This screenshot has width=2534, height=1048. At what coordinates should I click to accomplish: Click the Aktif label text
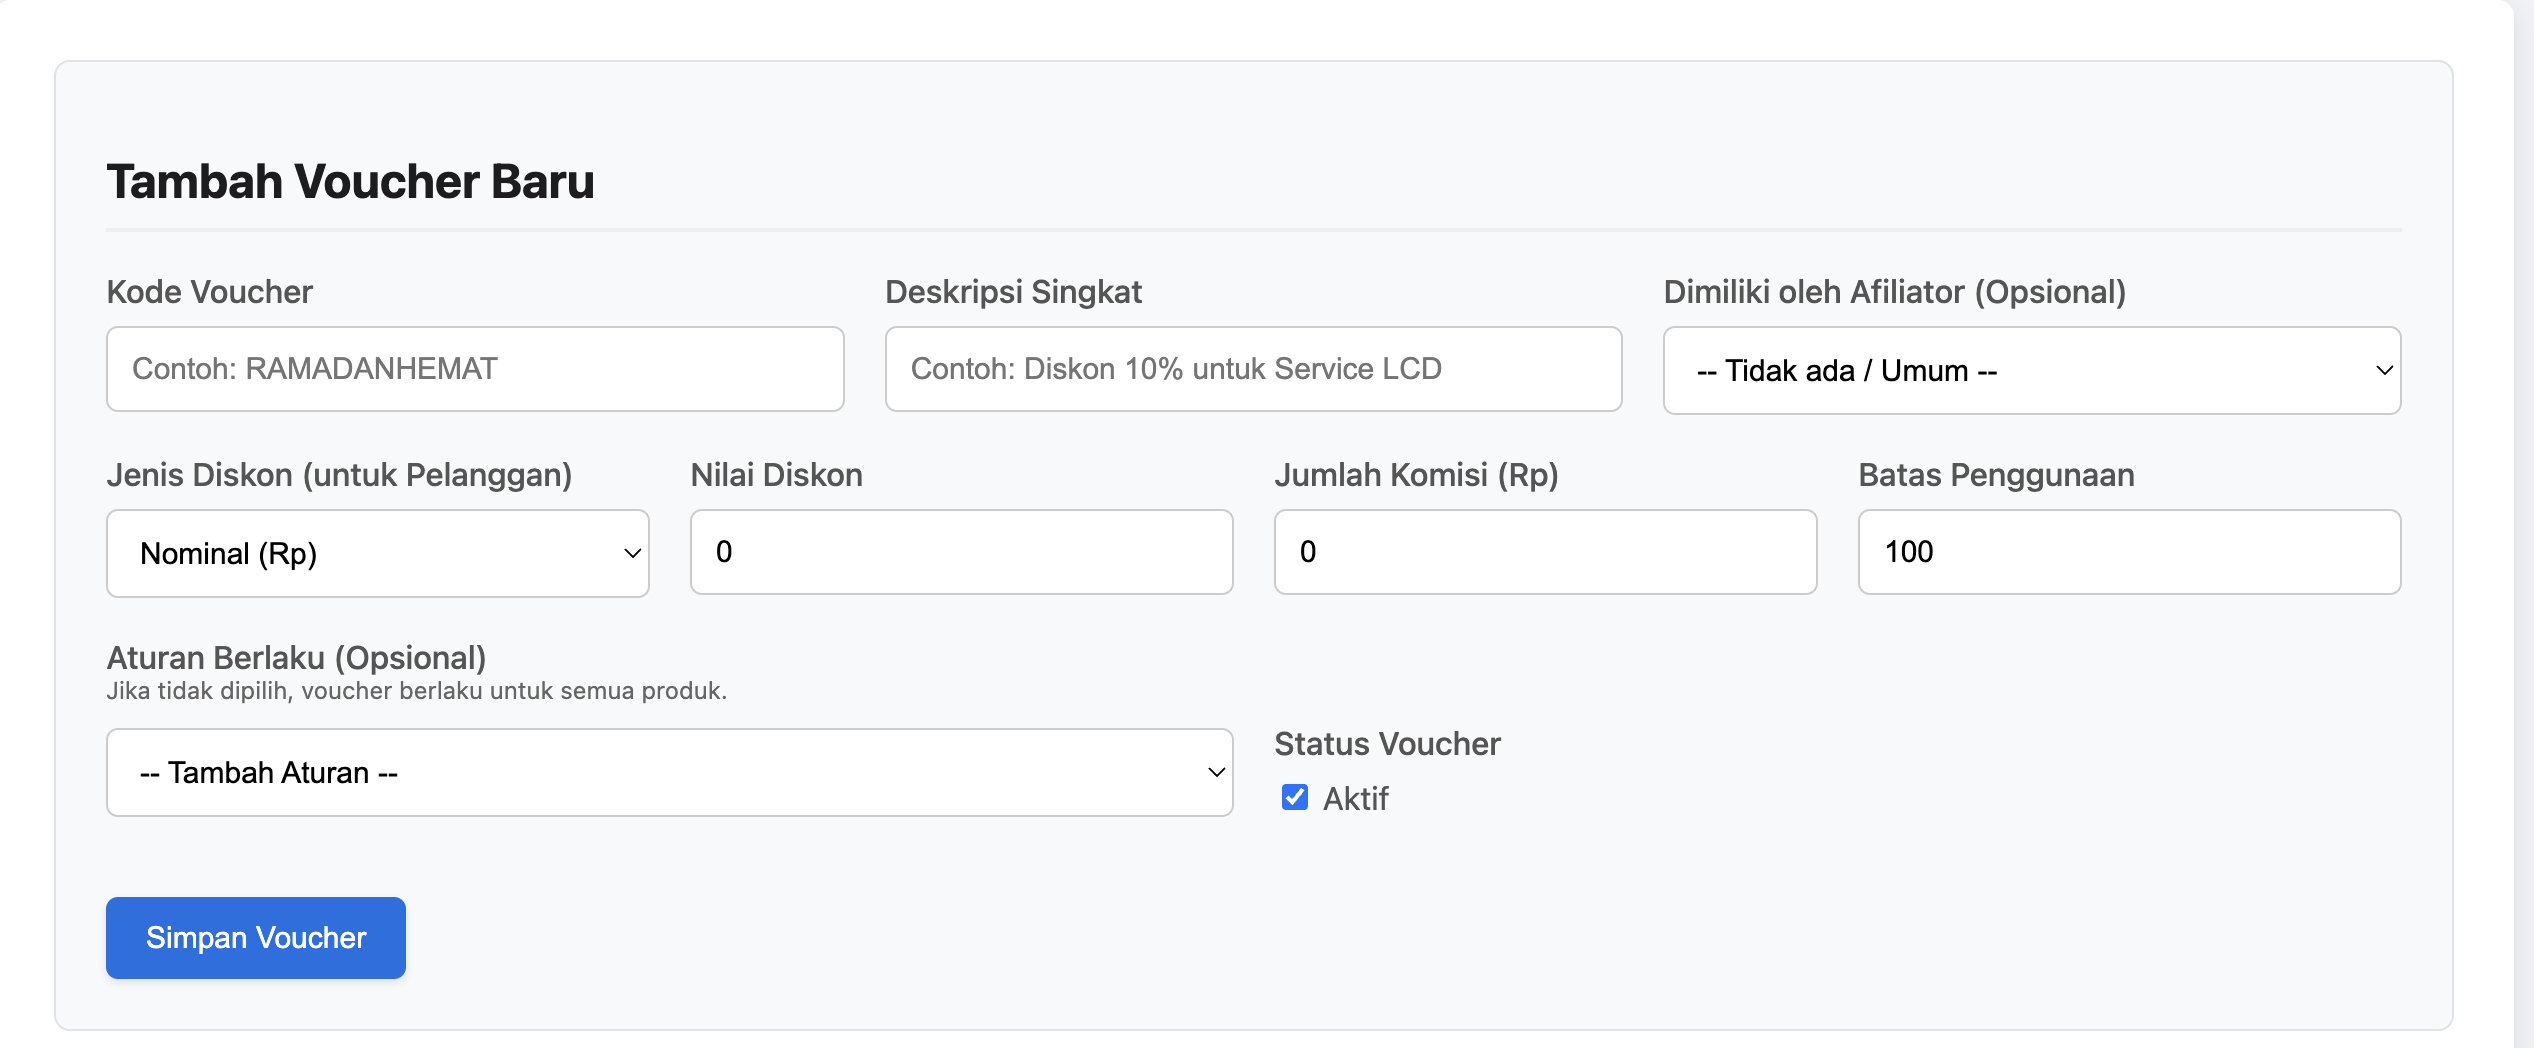click(x=1355, y=798)
